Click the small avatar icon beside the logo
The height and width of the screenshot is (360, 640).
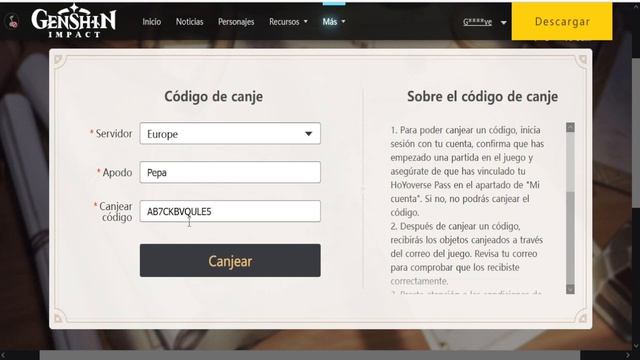pyautogui.click(x=13, y=21)
